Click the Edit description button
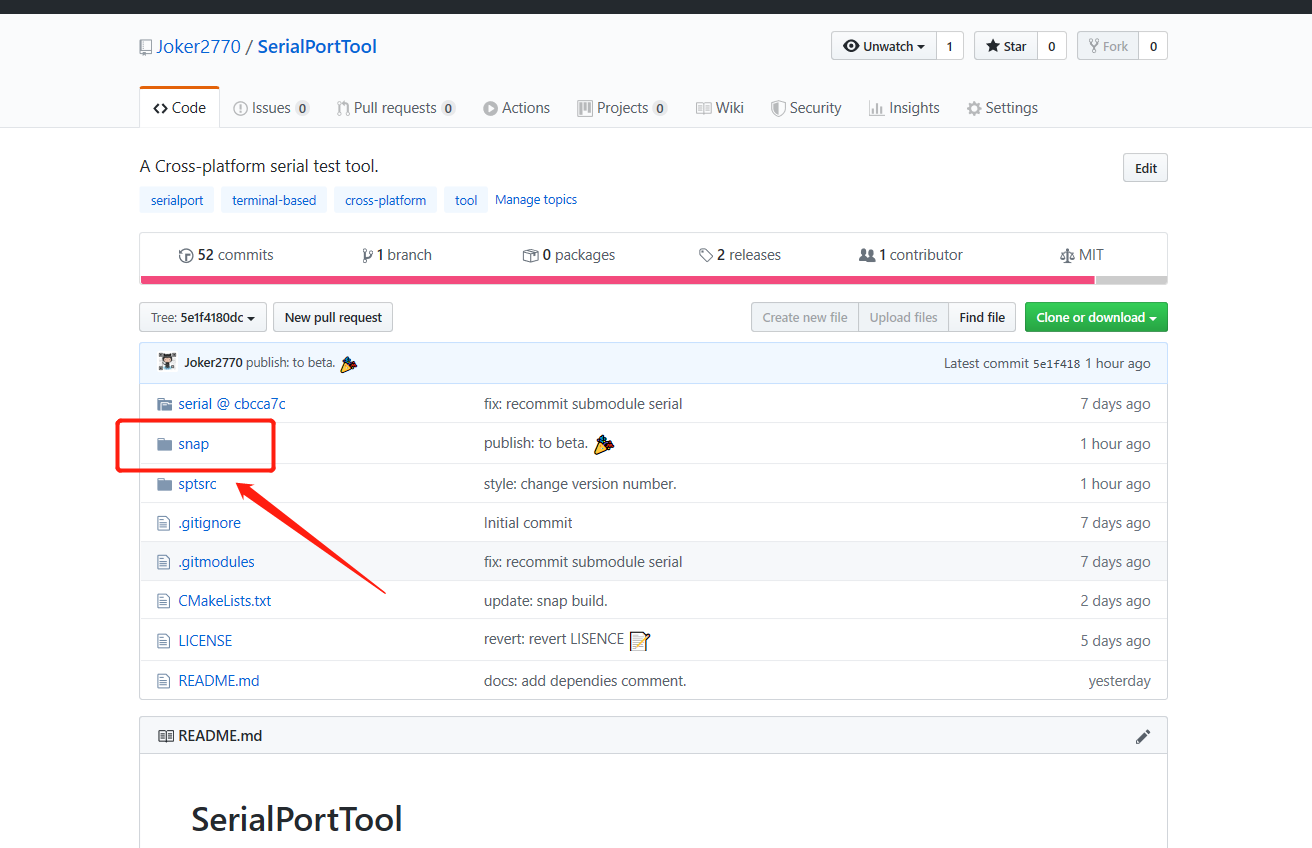This screenshot has height=848, width=1312. coord(1145,168)
